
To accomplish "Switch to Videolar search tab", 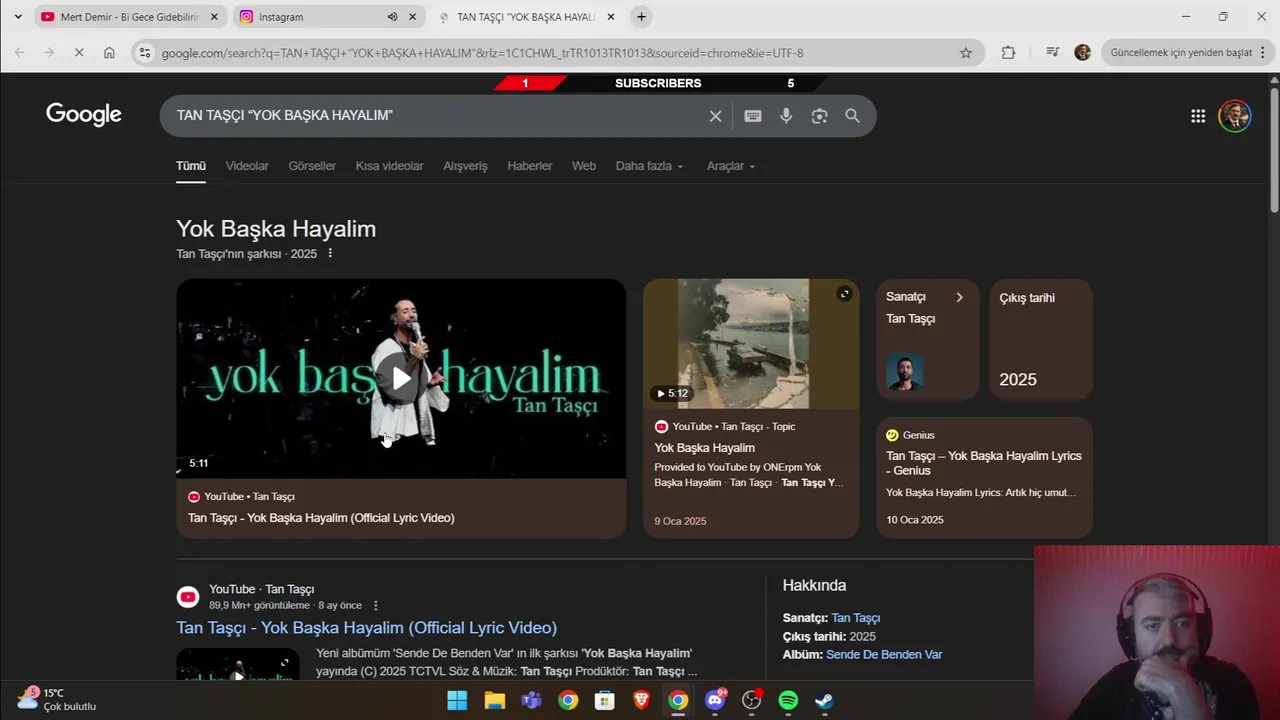I will click(247, 166).
